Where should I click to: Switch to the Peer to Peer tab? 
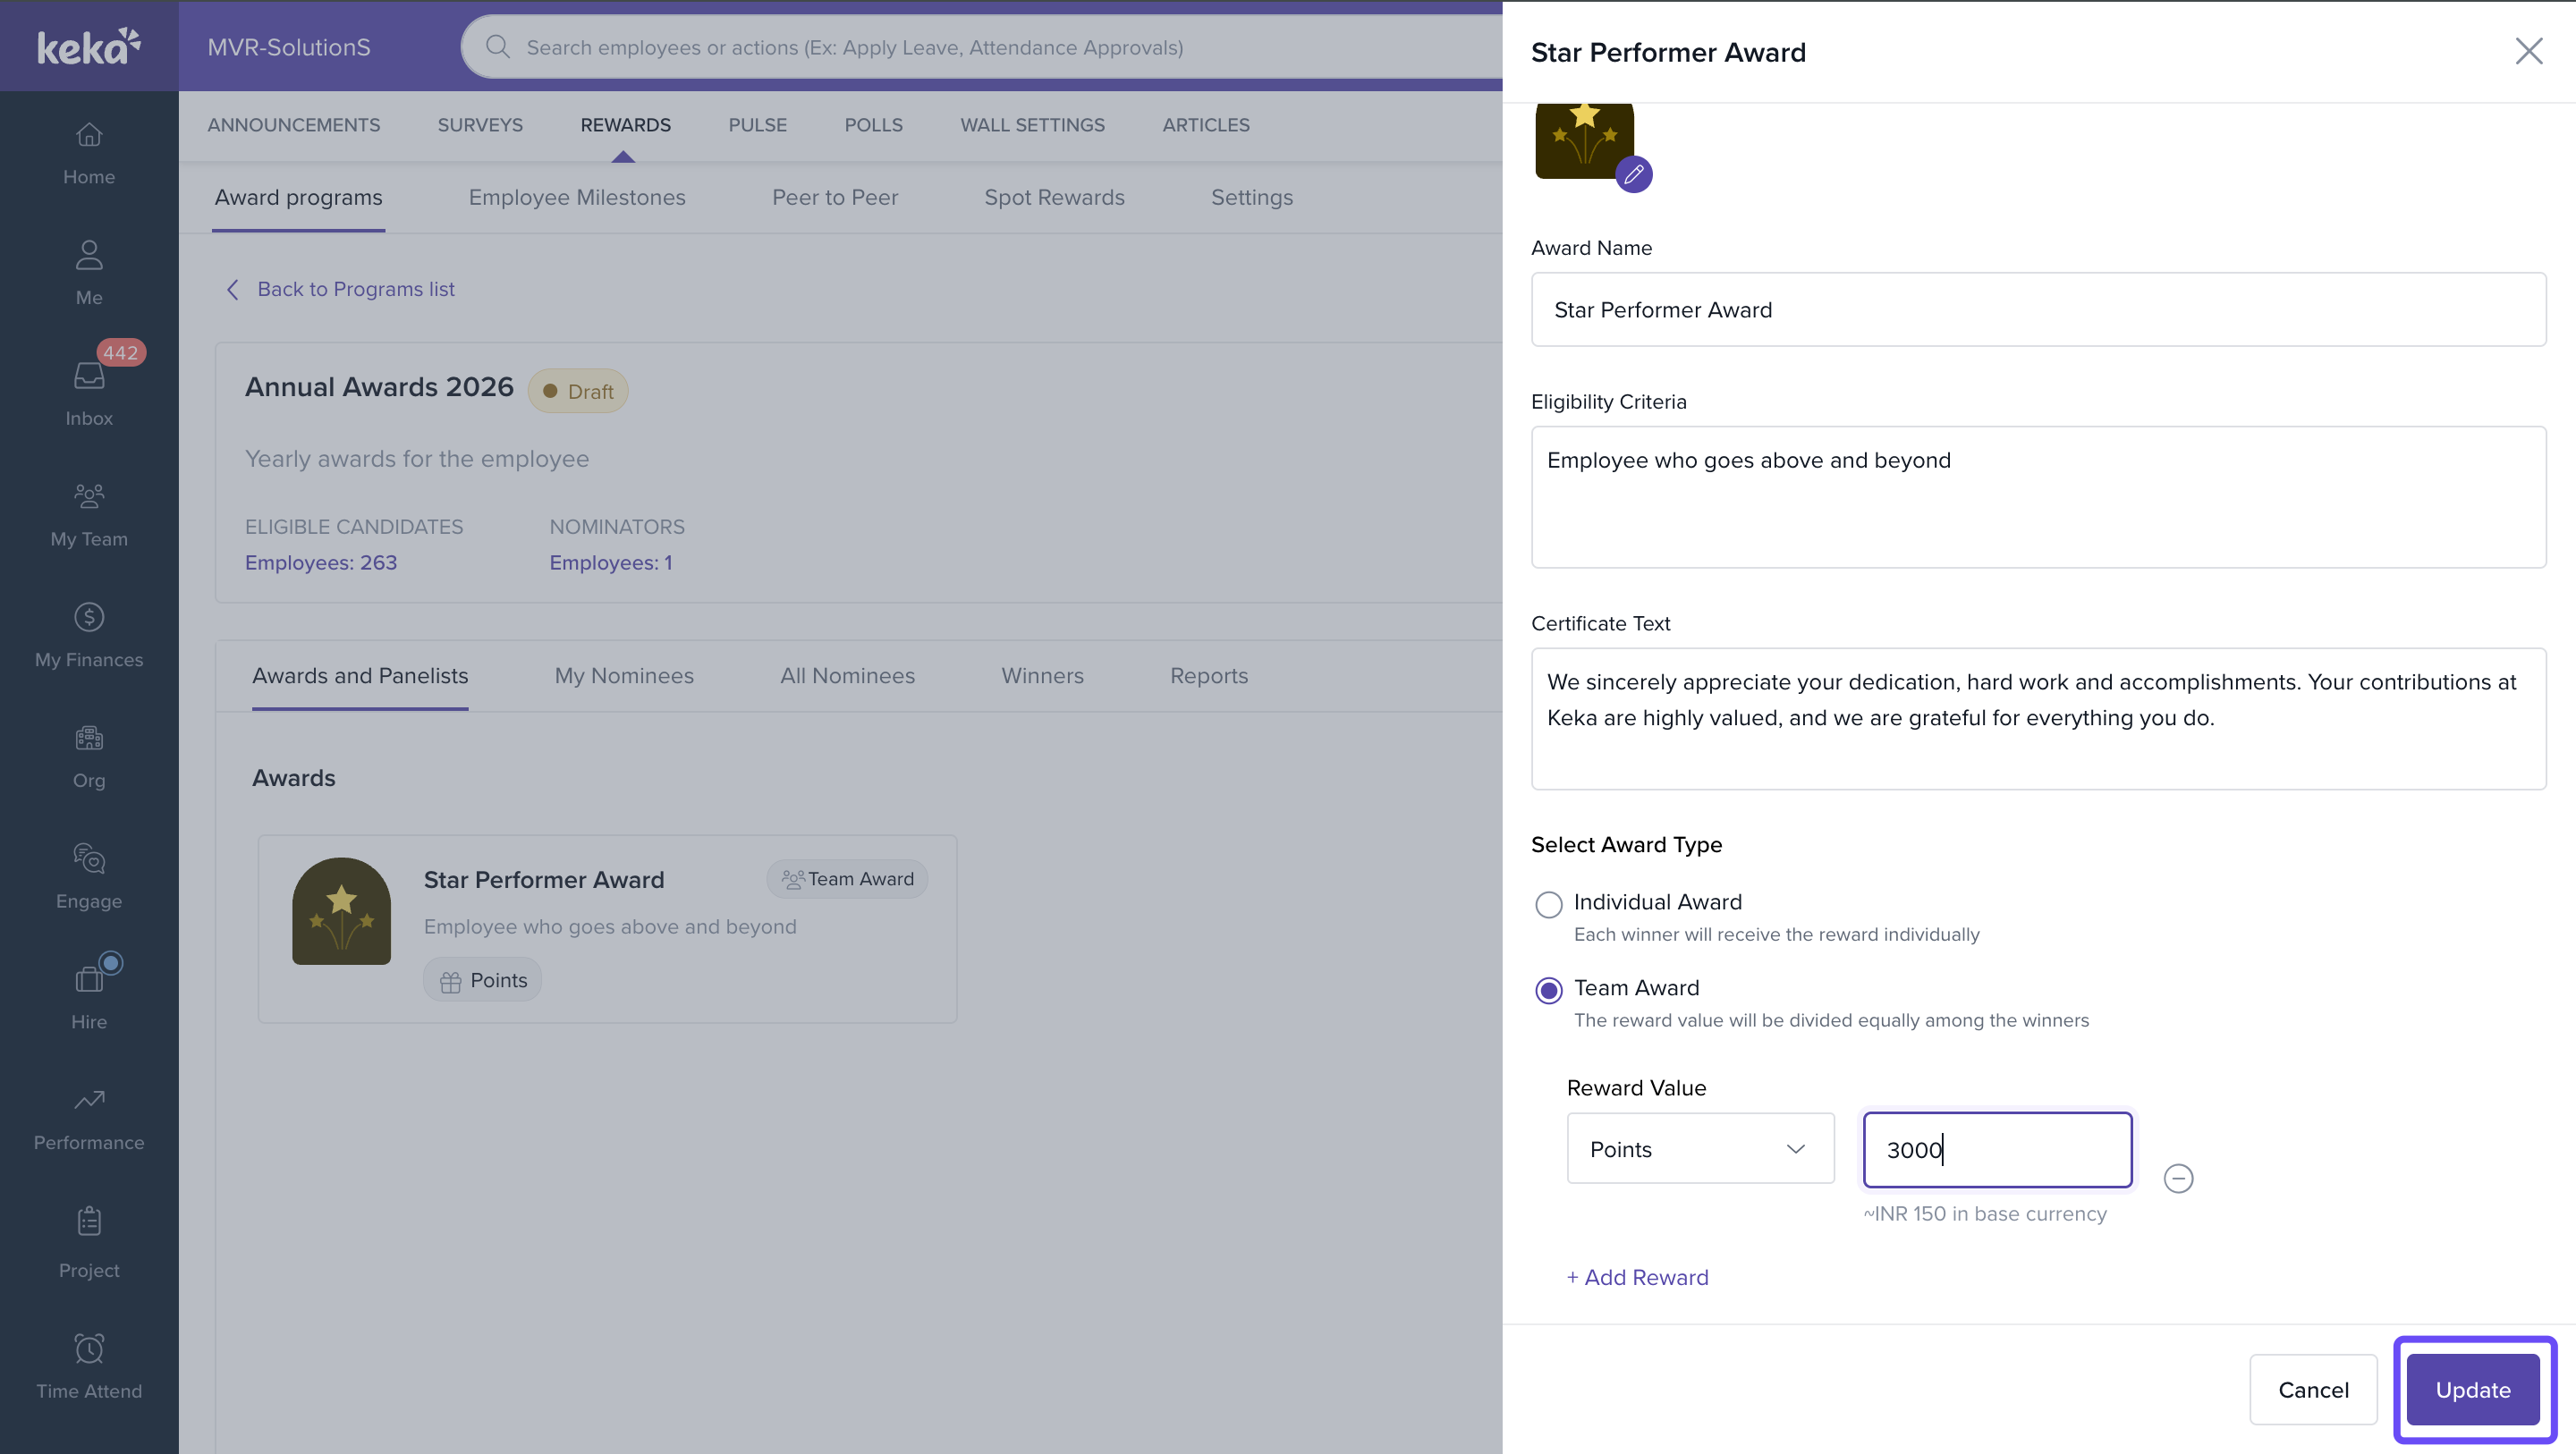pos(834,197)
